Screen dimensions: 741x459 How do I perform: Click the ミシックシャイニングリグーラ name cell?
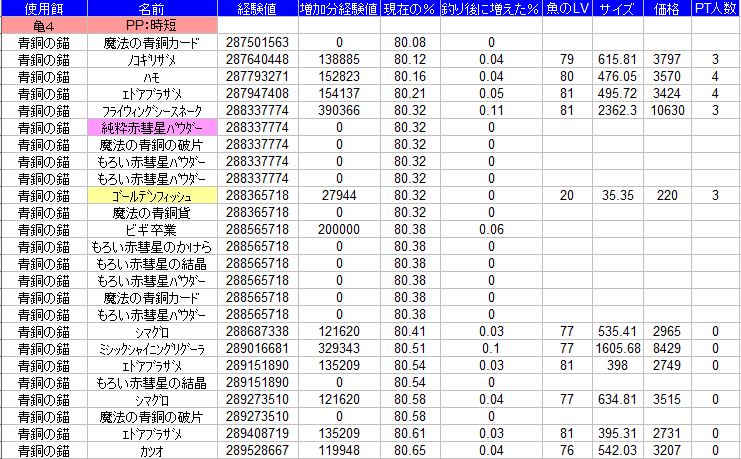tap(151, 348)
